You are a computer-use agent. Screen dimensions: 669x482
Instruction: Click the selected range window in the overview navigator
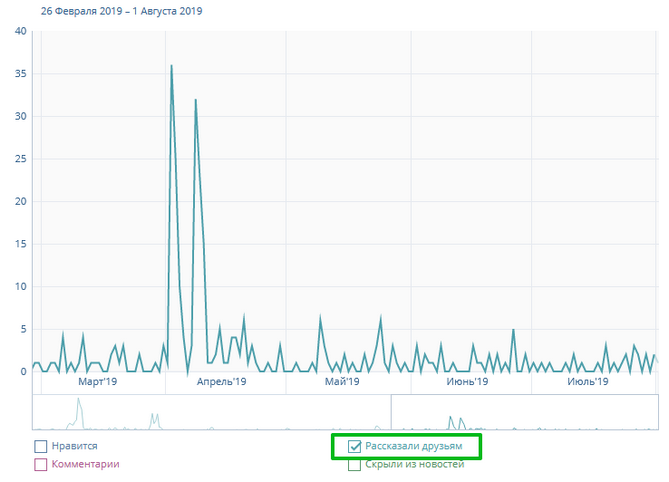pyautogui.click(x=525, y=412)
